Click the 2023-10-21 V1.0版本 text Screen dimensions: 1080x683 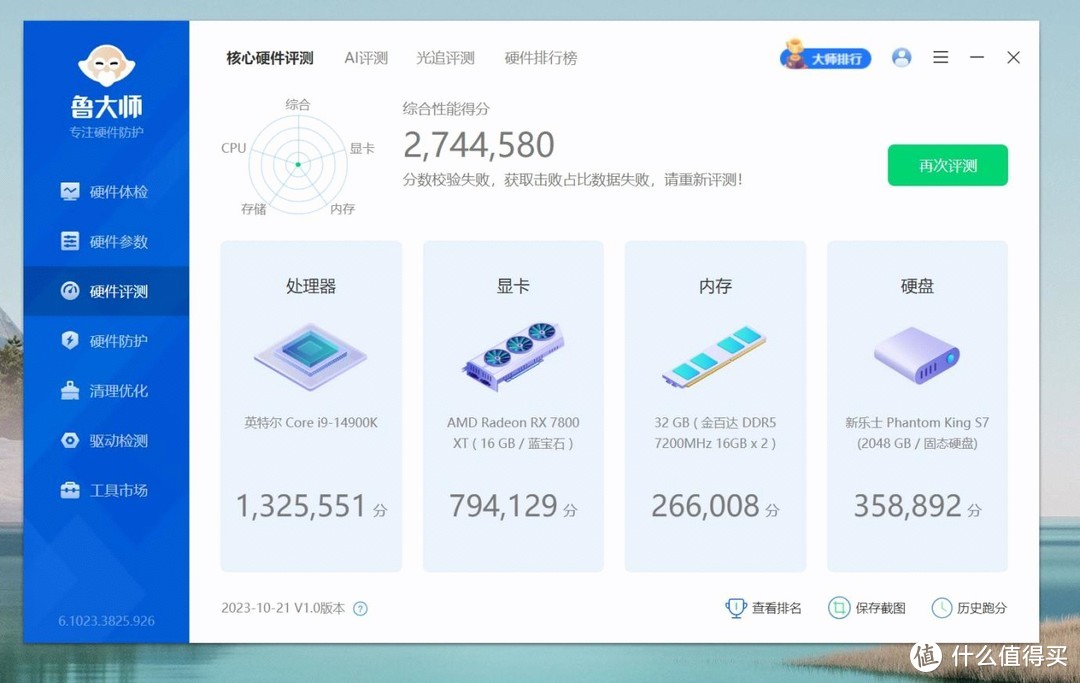pyautogui.click(x=283, y=608)
